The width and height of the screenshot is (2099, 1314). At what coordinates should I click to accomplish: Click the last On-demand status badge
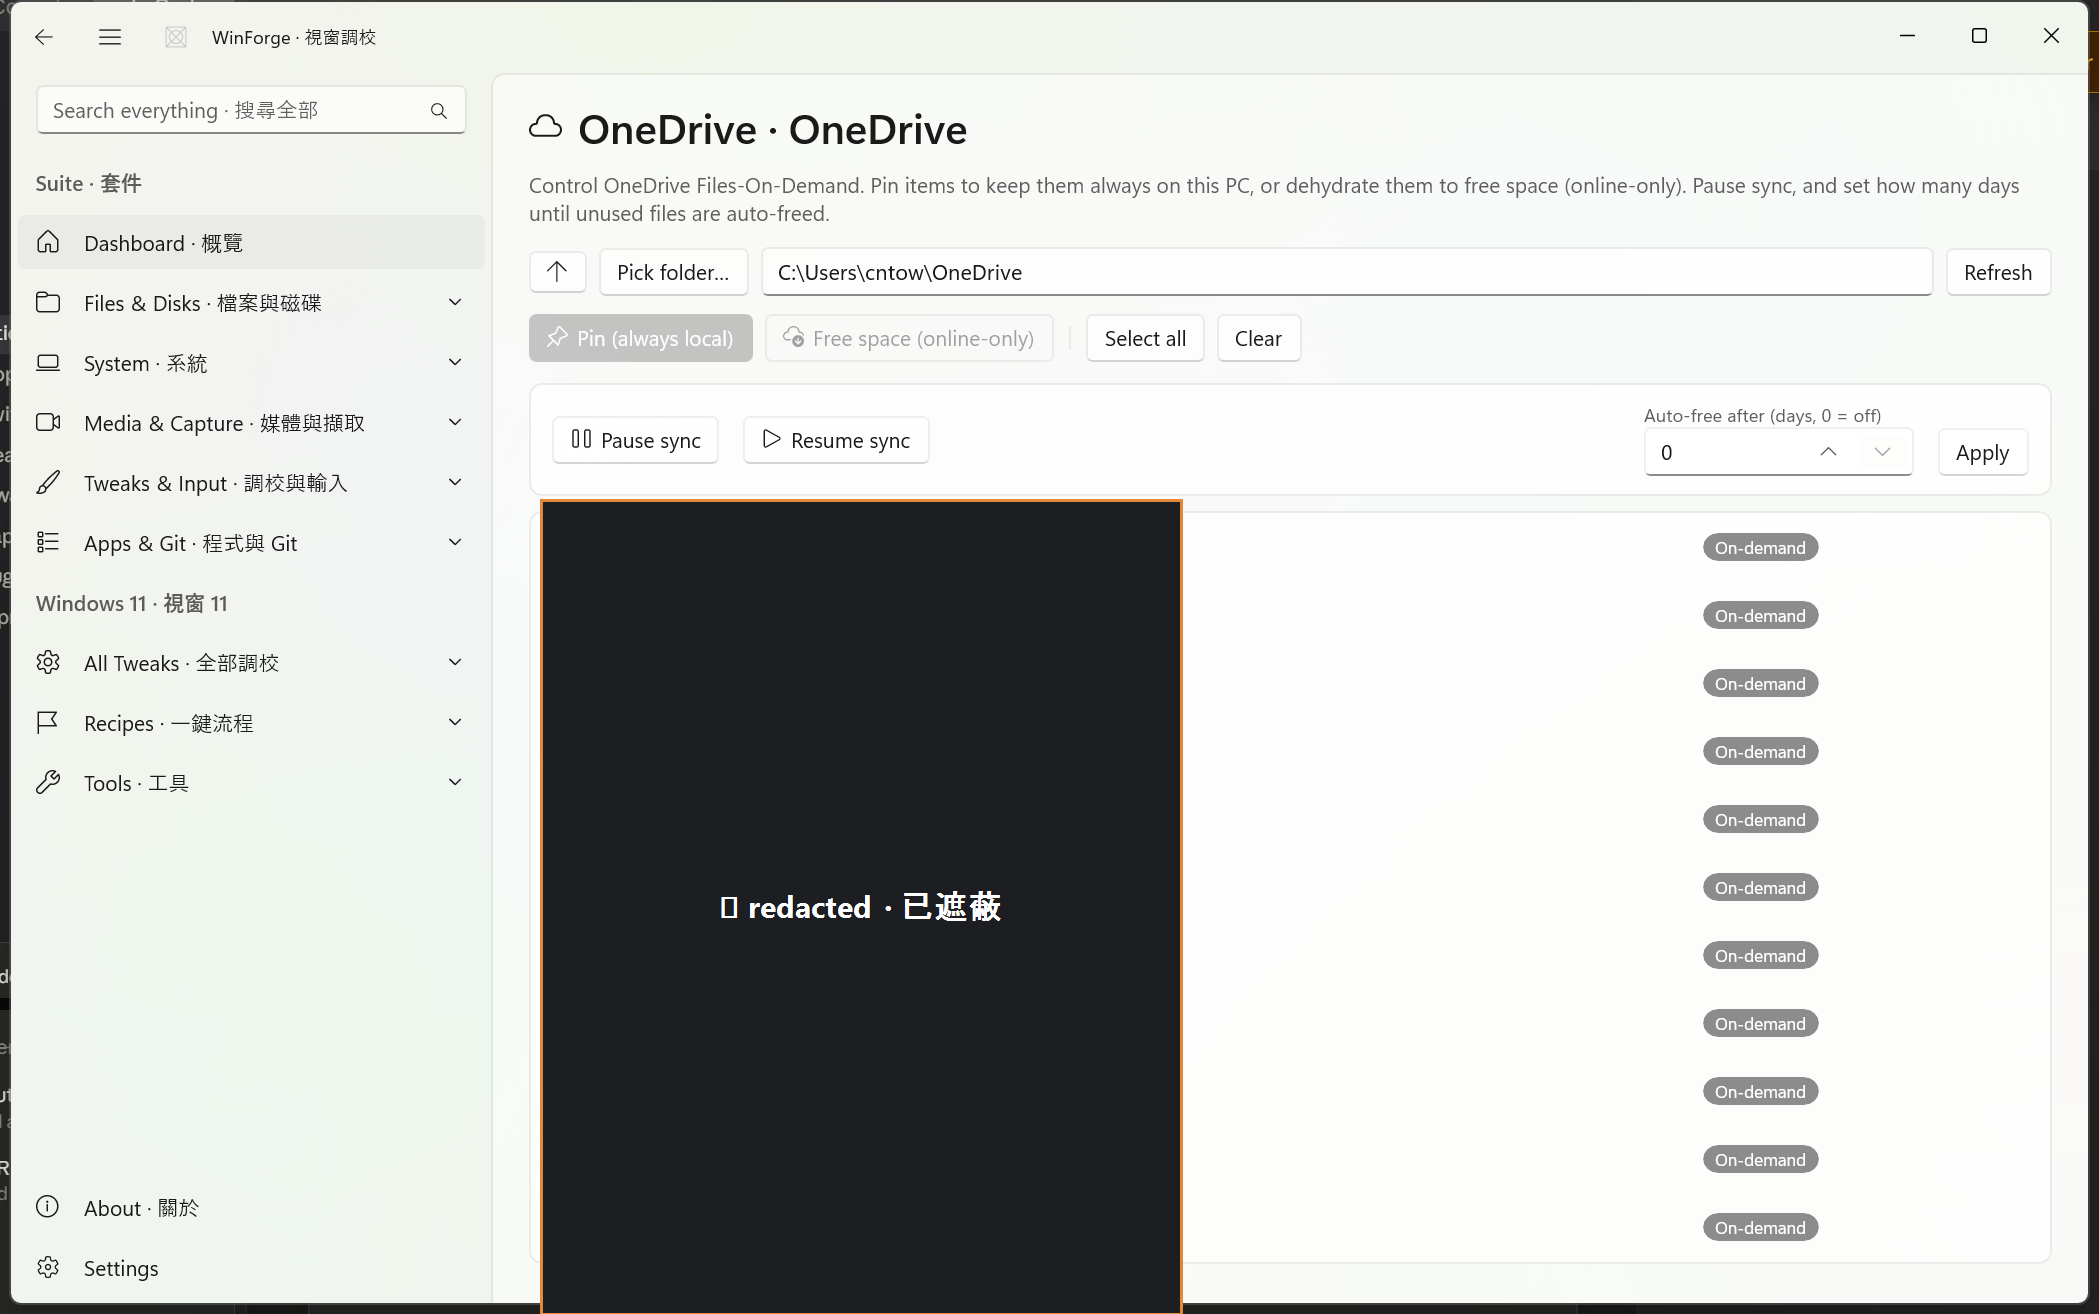[1760, 1227]
